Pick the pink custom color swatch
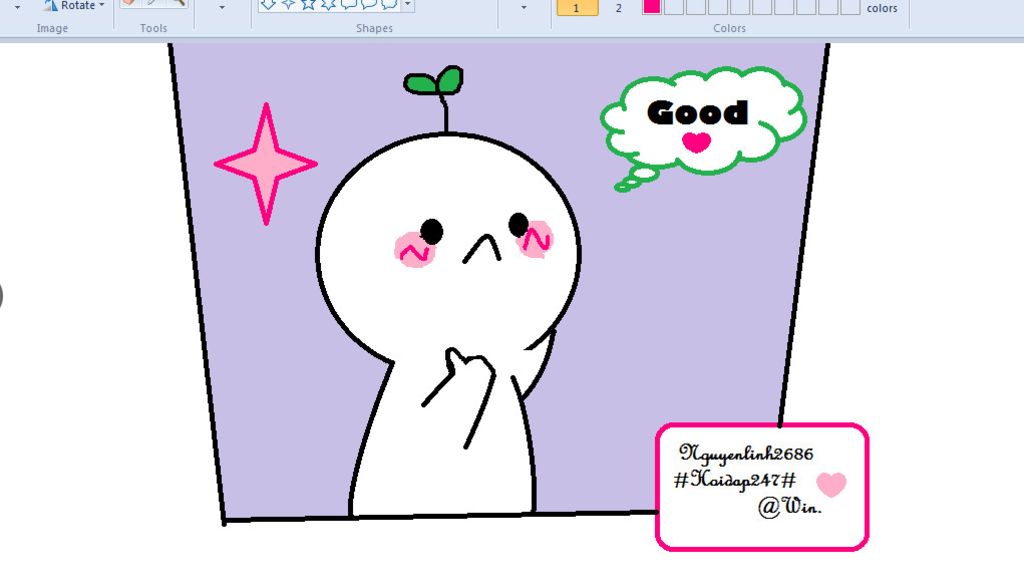 pos(652,7)
